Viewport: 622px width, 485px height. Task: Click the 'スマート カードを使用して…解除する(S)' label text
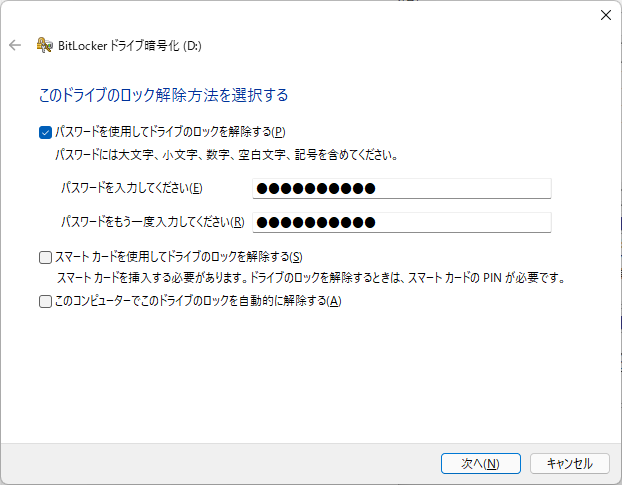(178, 257)
